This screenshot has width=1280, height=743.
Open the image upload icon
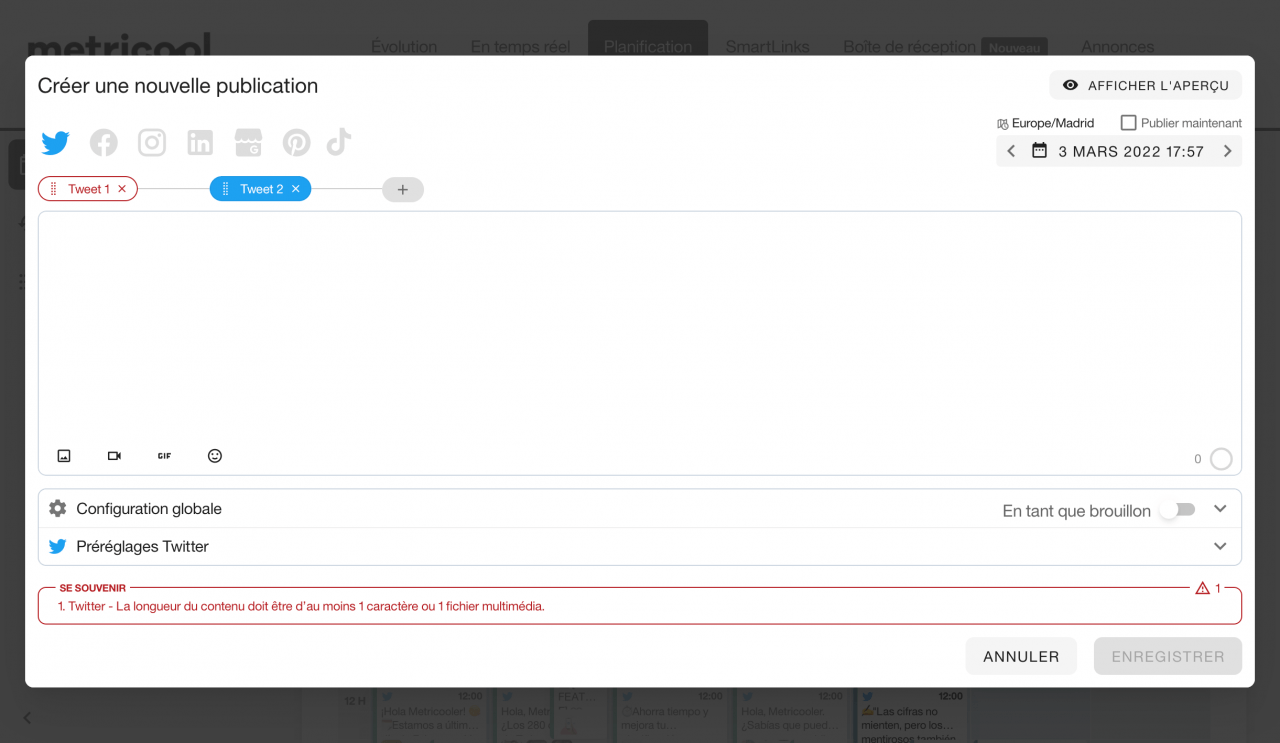[x=64, y=455]
